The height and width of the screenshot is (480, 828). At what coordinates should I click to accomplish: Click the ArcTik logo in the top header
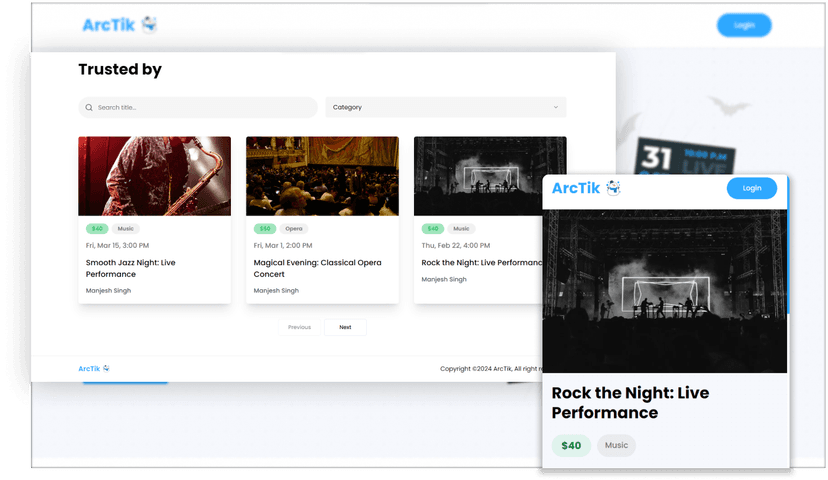(x=119, y=24)
